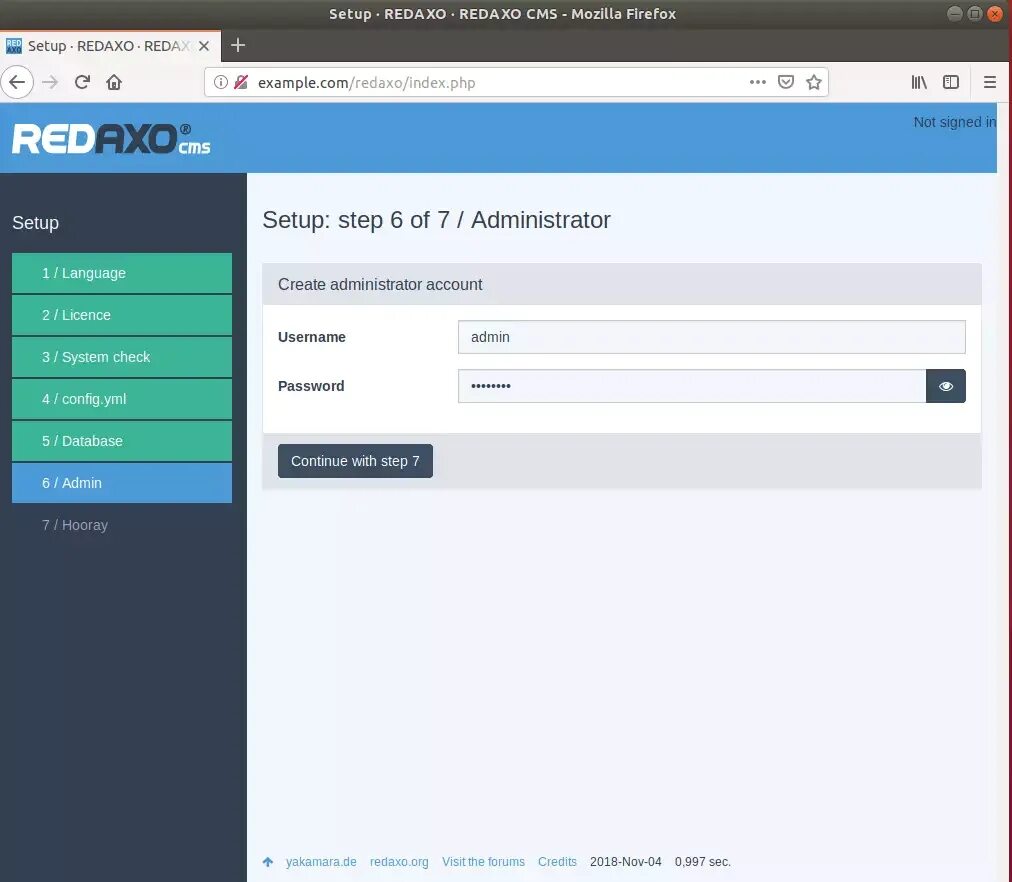Click the browser forward arrow
This screenshot has width=1012, height=882.
click(x=50, y=82)
